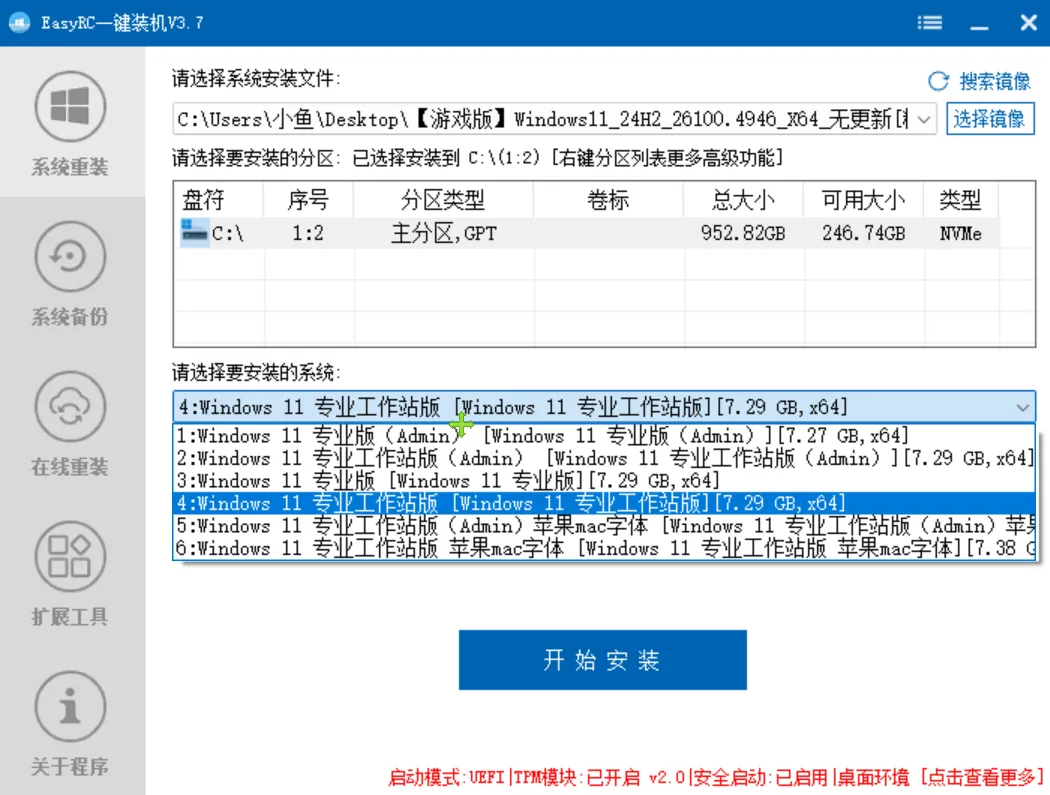1050x795 pixels.
Task: Select option 1 Windows 11 专业版 (Admin)
Action: click(x=604, y=436)
